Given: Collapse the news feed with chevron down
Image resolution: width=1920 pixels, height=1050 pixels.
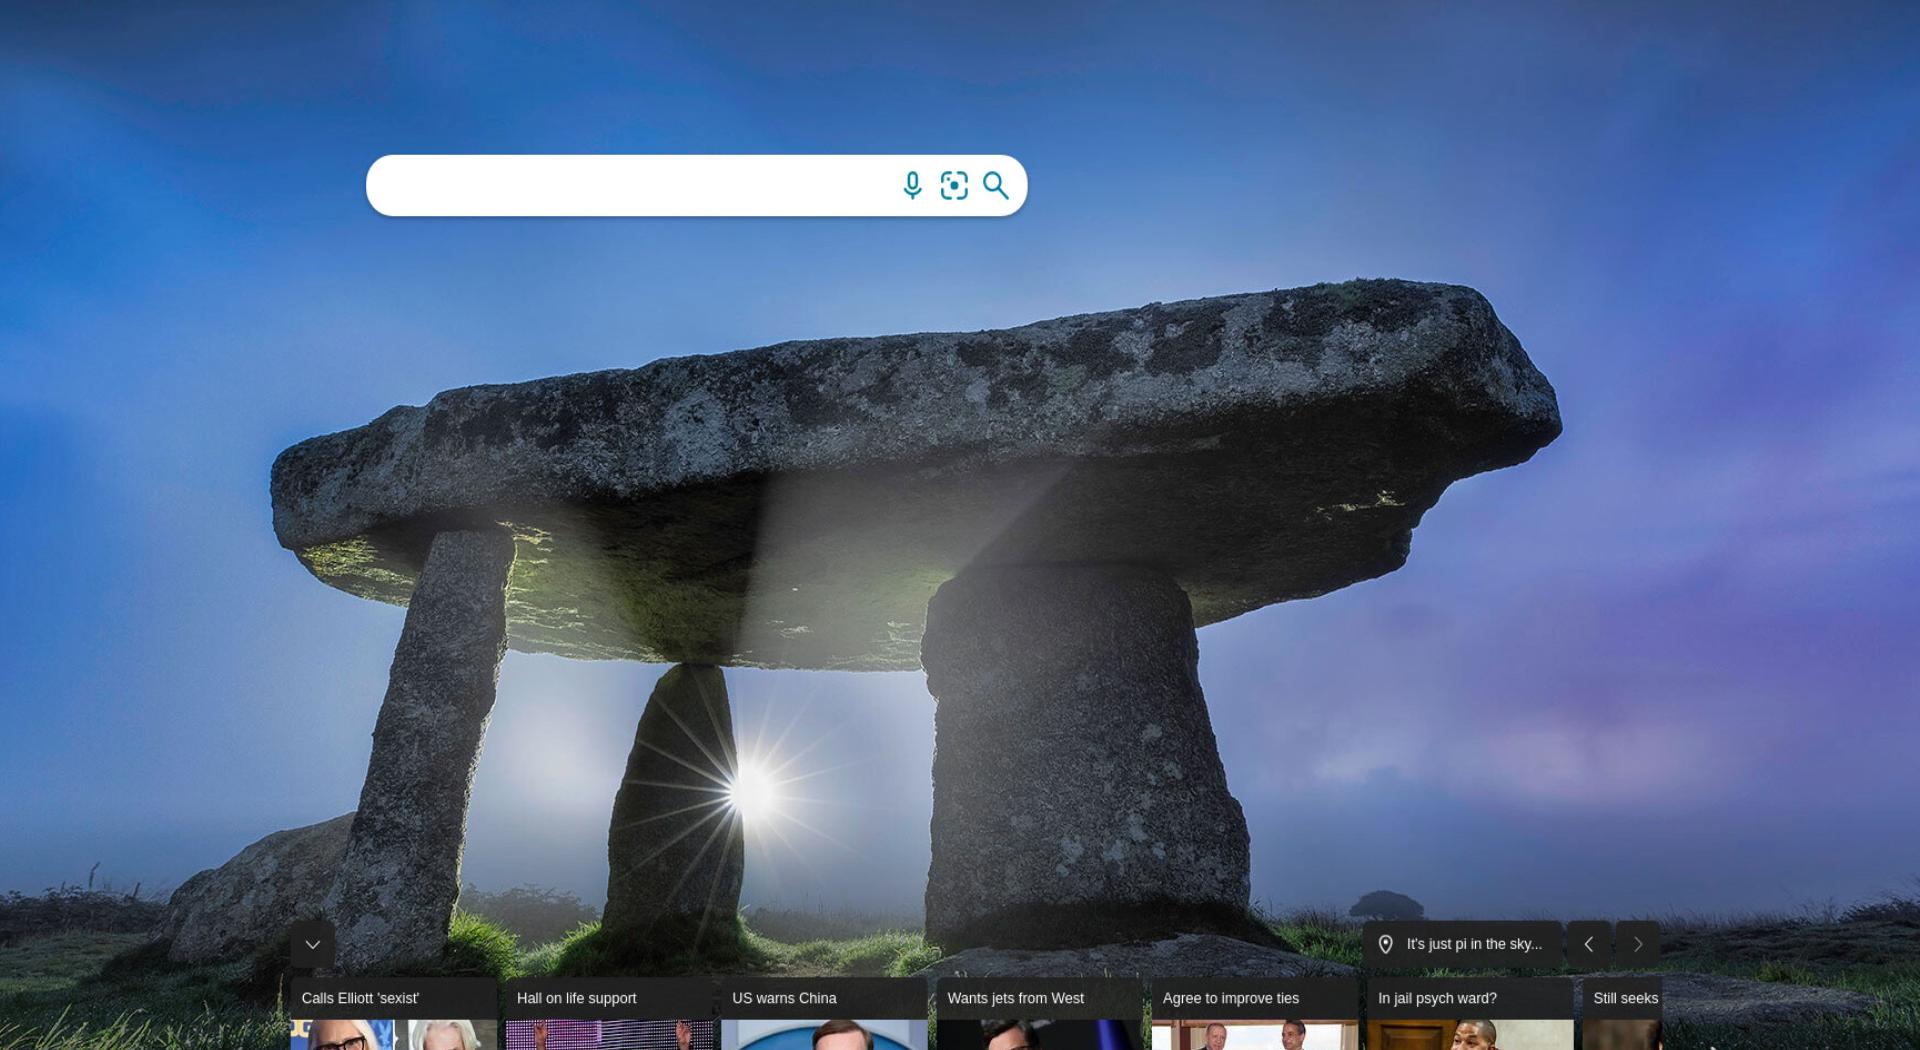Looking at the screenshot, I should pyautogui.click(x=313, y=944).
